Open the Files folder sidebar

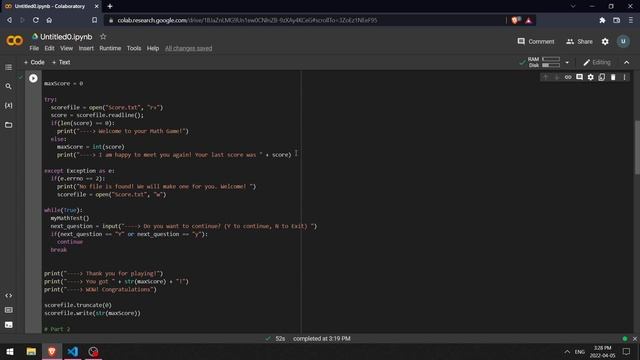9,125
